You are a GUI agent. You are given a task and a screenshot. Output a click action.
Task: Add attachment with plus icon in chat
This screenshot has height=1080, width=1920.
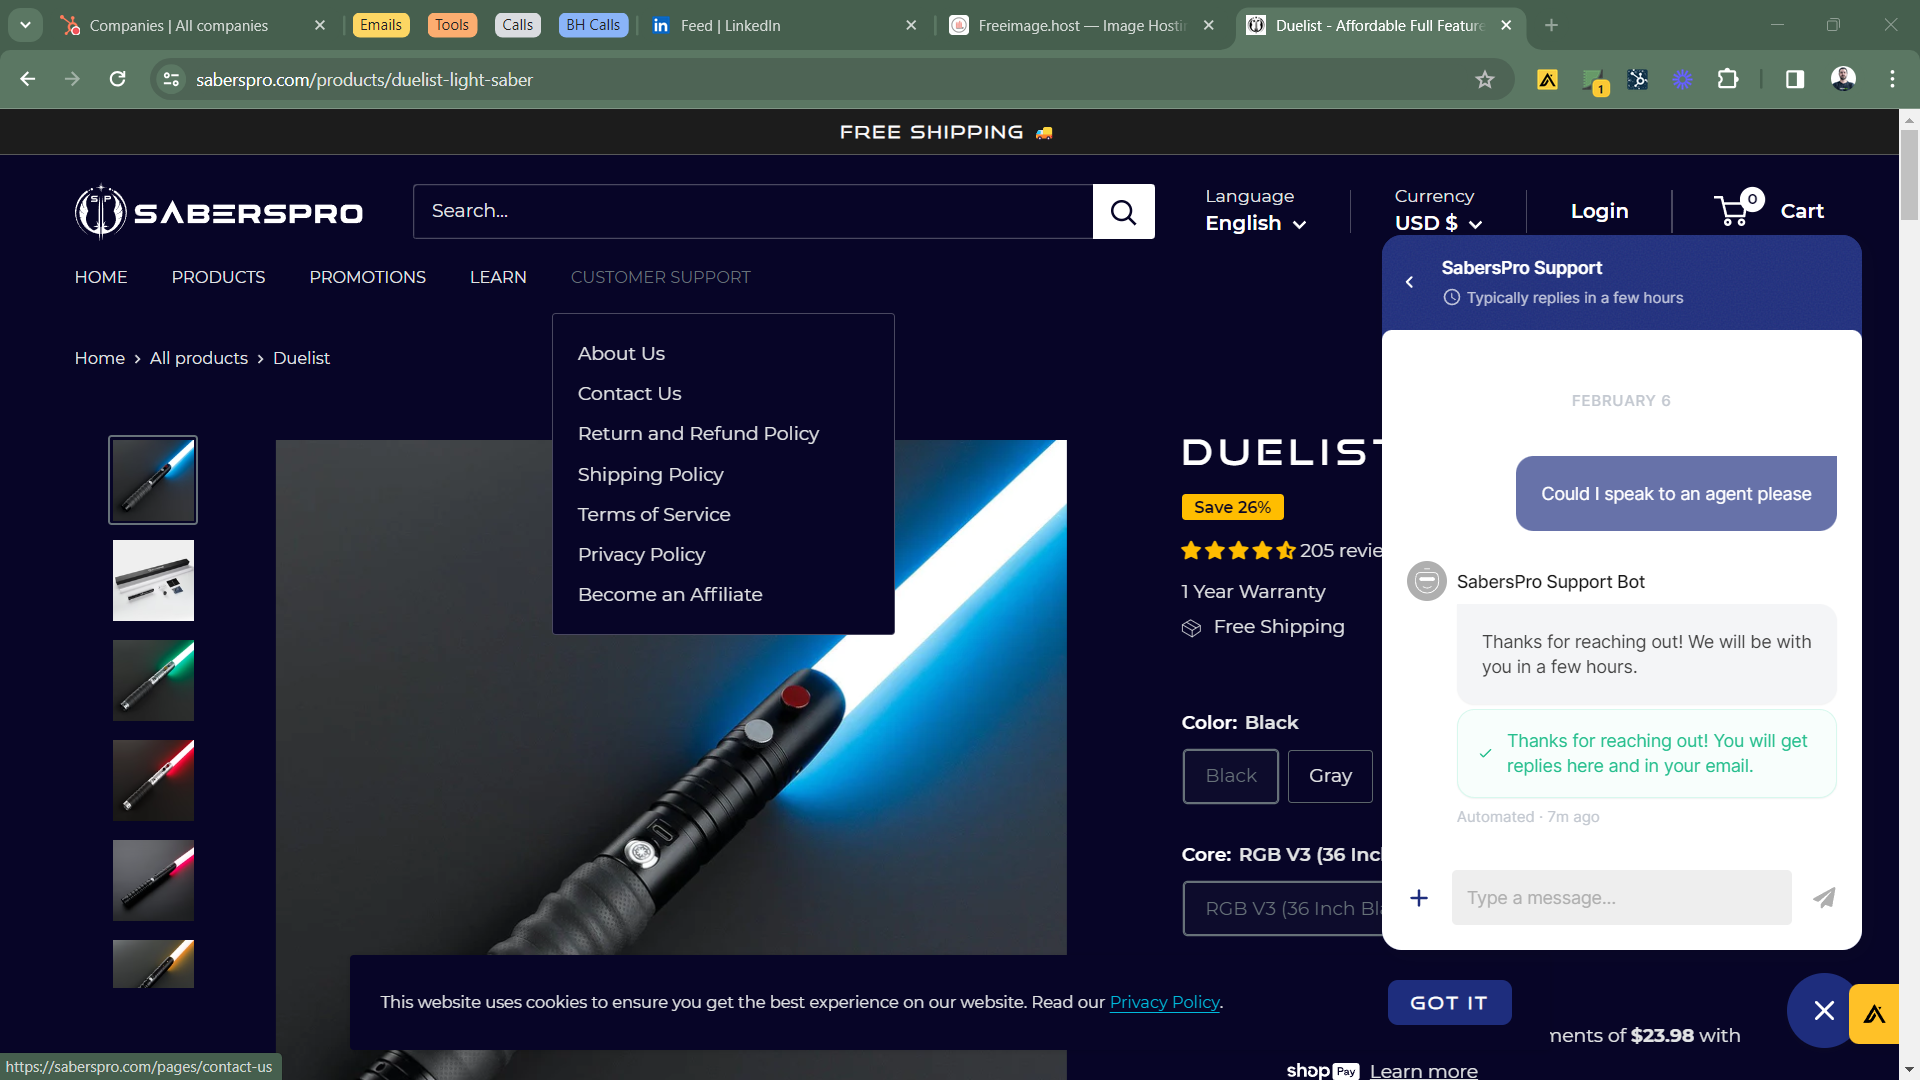[x=1419, y=898]
